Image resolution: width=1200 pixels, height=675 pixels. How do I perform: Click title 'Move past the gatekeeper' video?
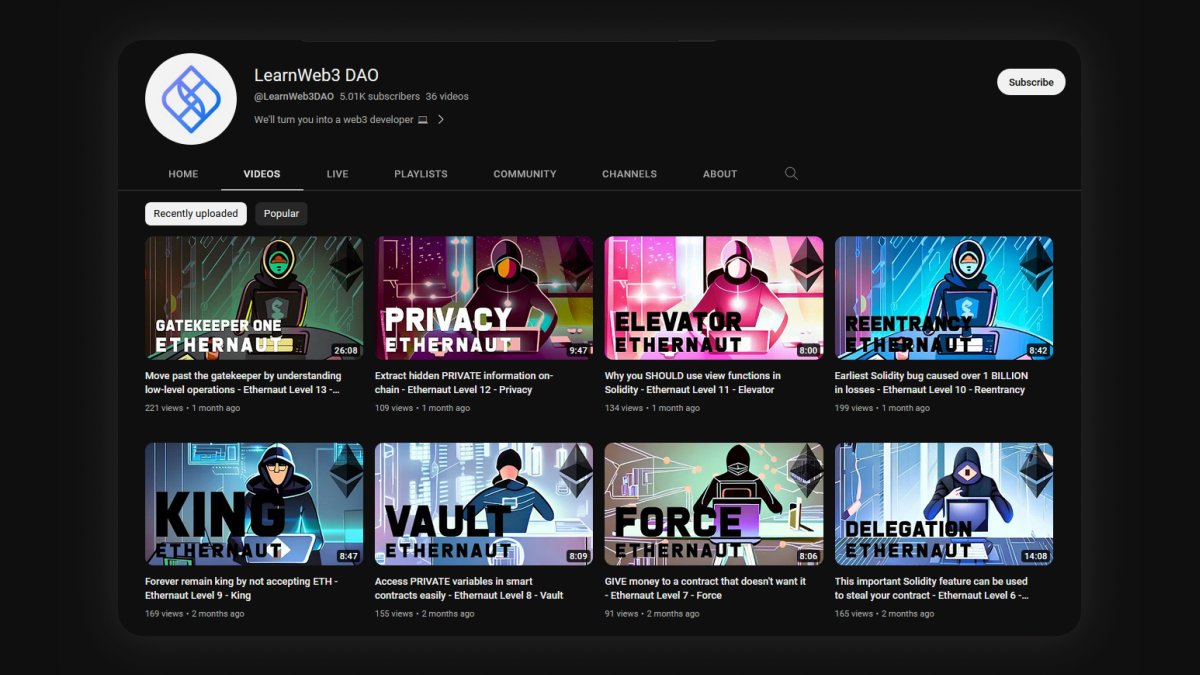tap(243, 383)
